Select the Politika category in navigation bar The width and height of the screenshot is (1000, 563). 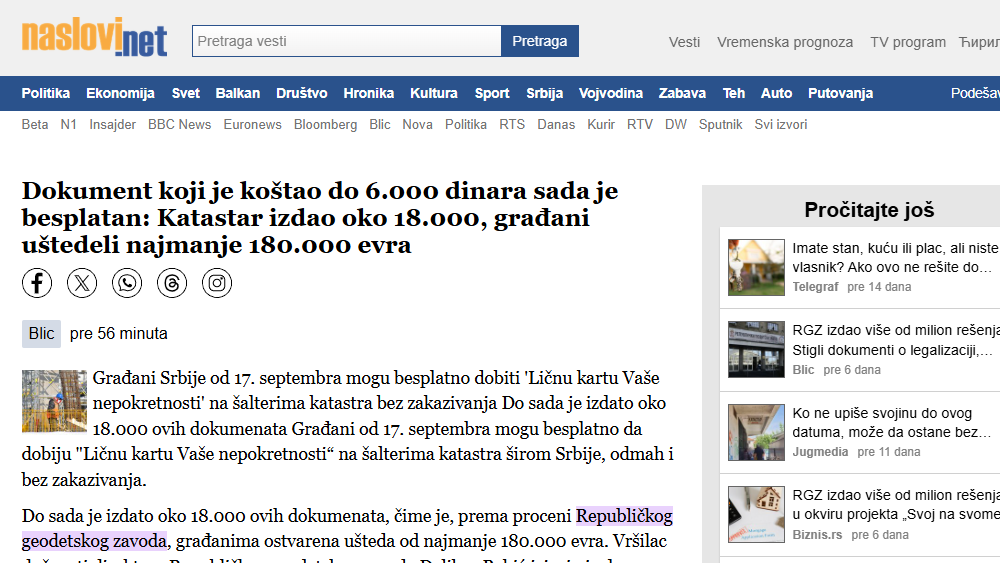(x=46, y=93)
